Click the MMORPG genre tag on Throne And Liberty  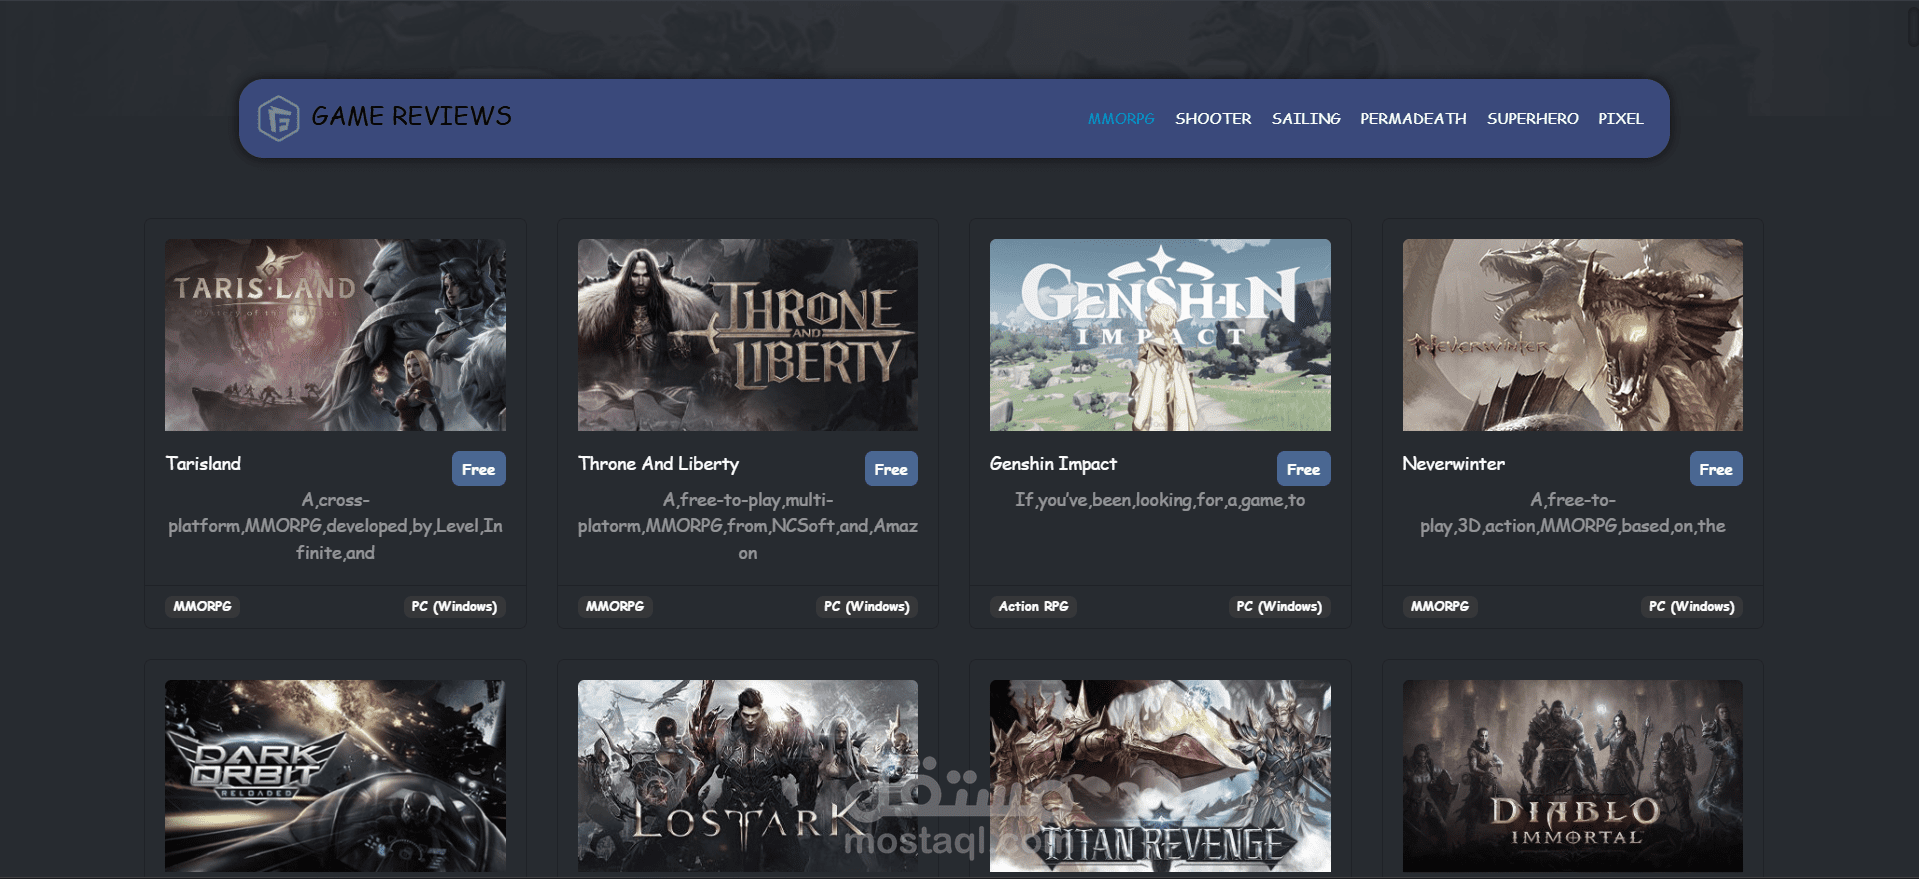(x=615, y=606)
